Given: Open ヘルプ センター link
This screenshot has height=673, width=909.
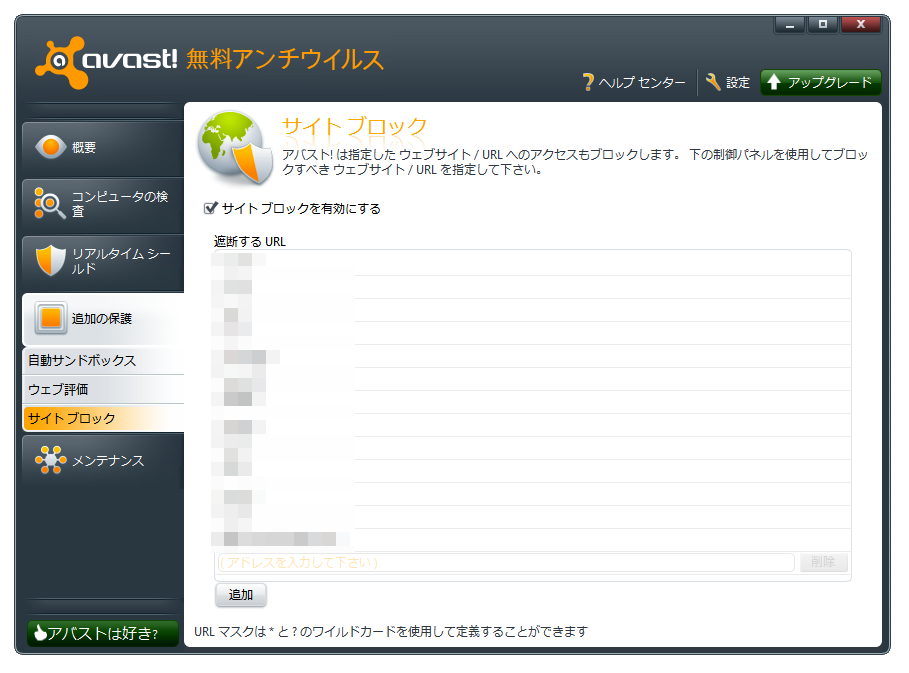Looking at the screenshot, I should point(634,82).
